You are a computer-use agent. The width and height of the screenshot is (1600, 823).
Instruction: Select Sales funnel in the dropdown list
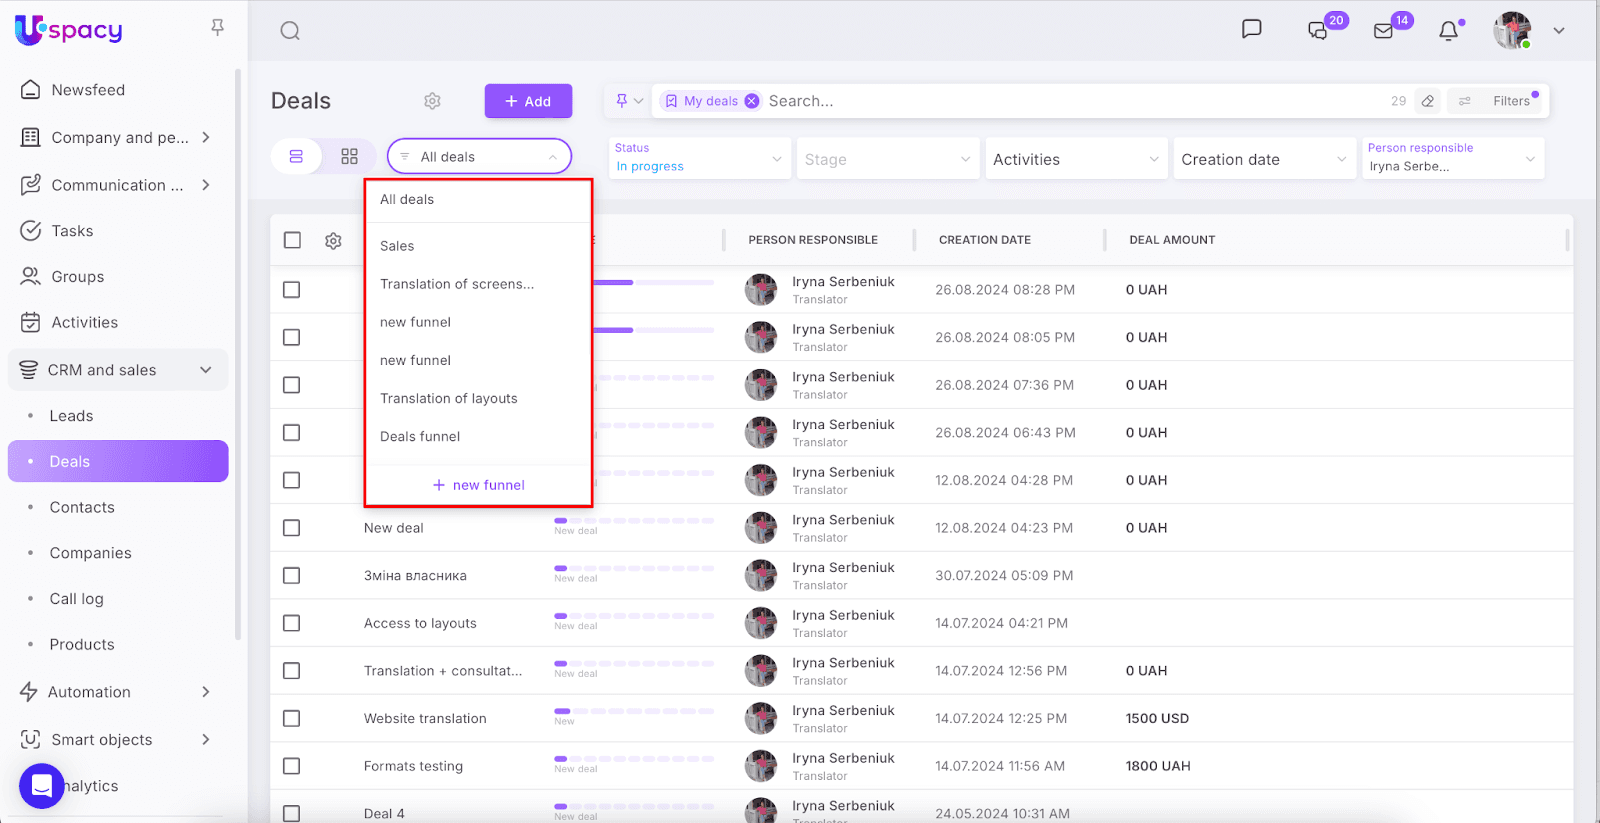pos(397,246)
